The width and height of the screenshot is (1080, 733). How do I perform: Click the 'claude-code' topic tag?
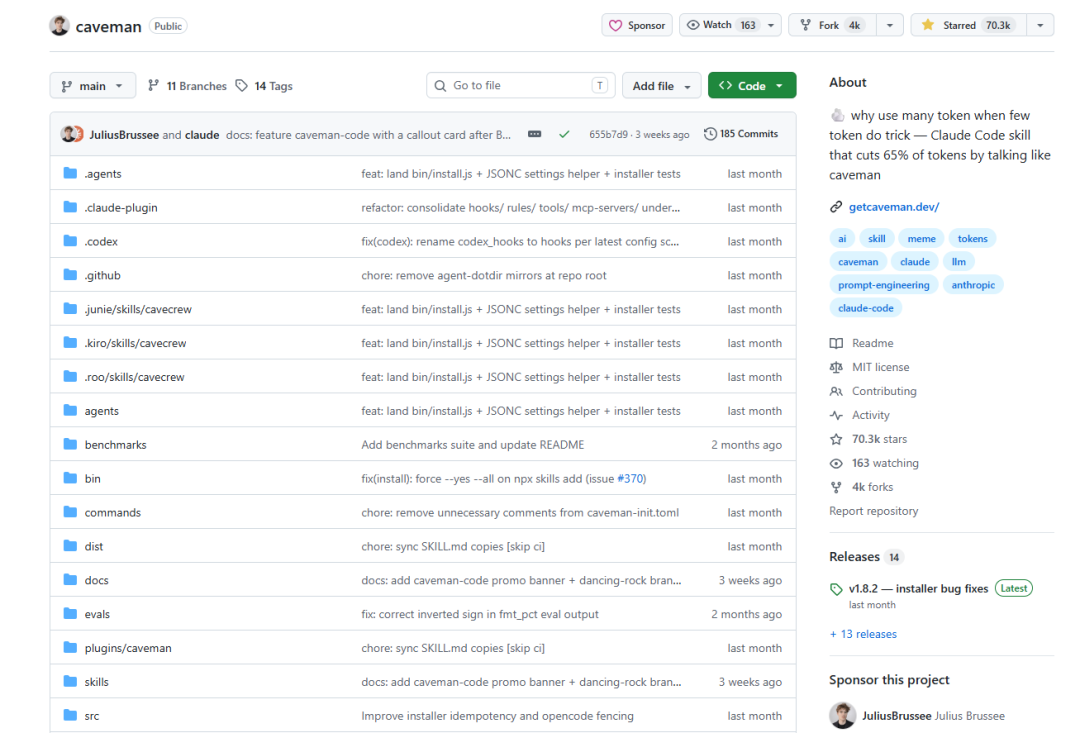pyautogui.click(x=866, y=308)
